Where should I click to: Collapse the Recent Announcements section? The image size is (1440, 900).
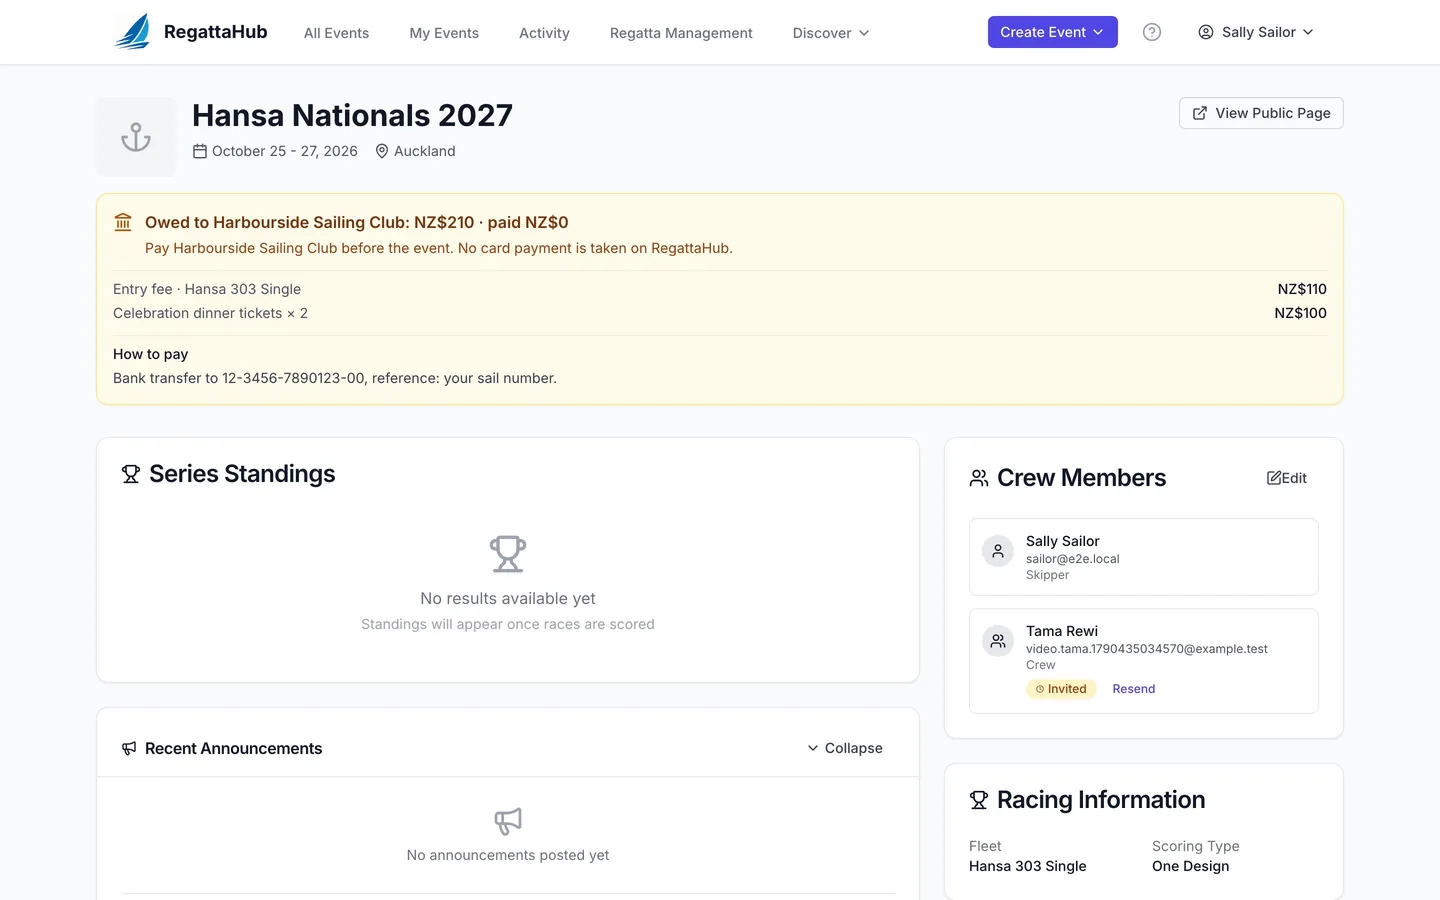click(x=845, y=748)
